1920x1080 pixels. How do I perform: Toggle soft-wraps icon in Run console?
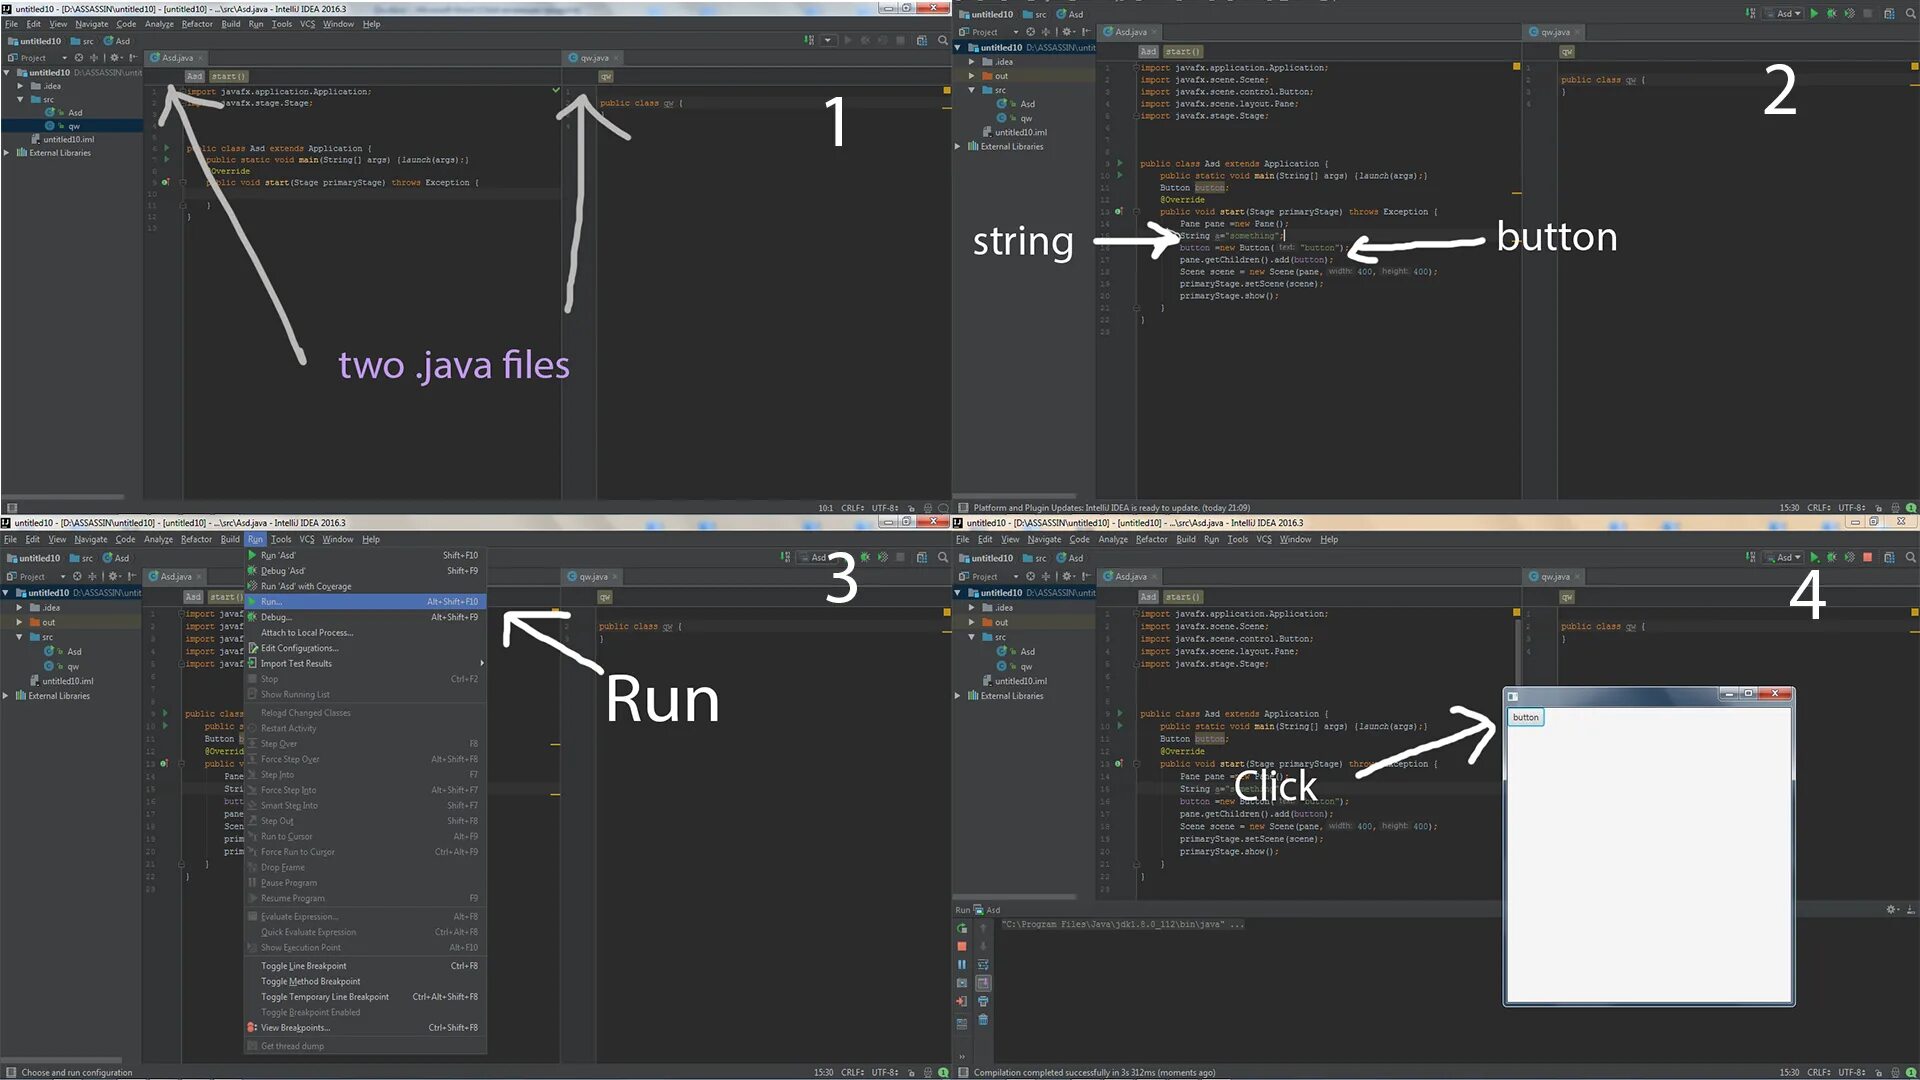[x=983, y=965]
